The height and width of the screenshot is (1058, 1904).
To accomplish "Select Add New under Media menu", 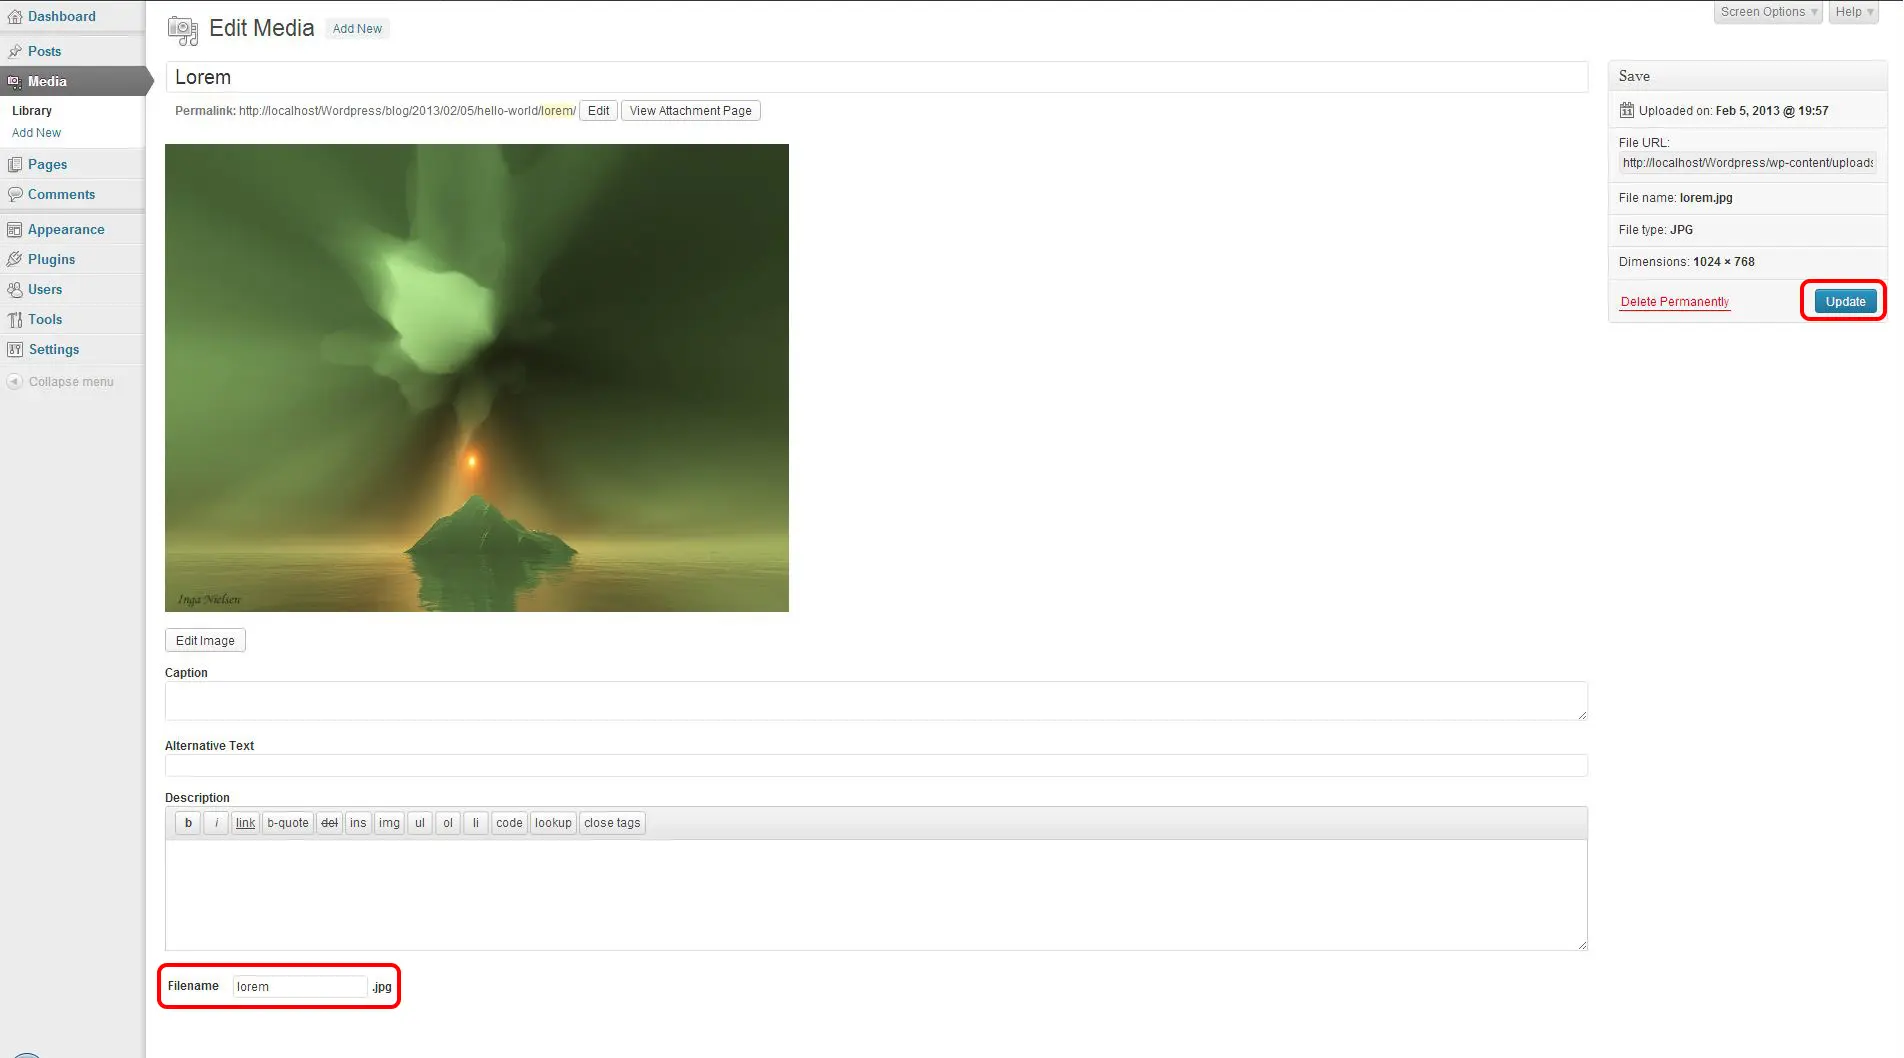I will point(36,132).
